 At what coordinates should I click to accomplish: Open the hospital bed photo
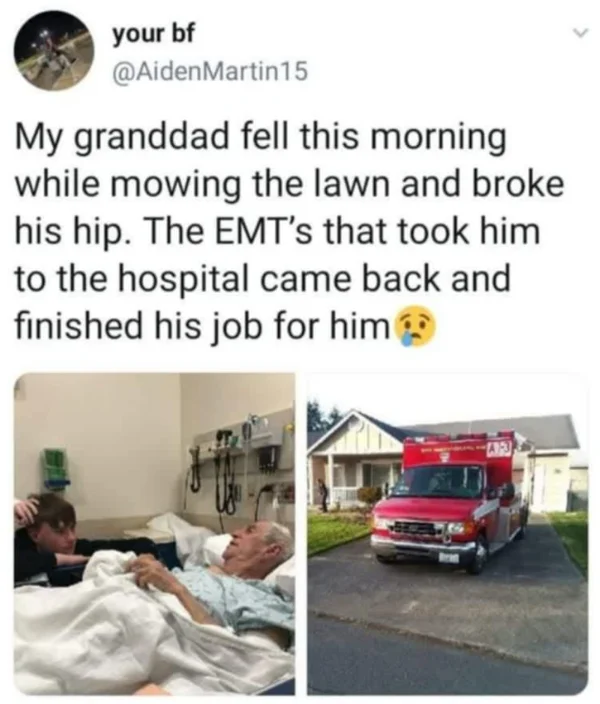(x=155, y=534)
